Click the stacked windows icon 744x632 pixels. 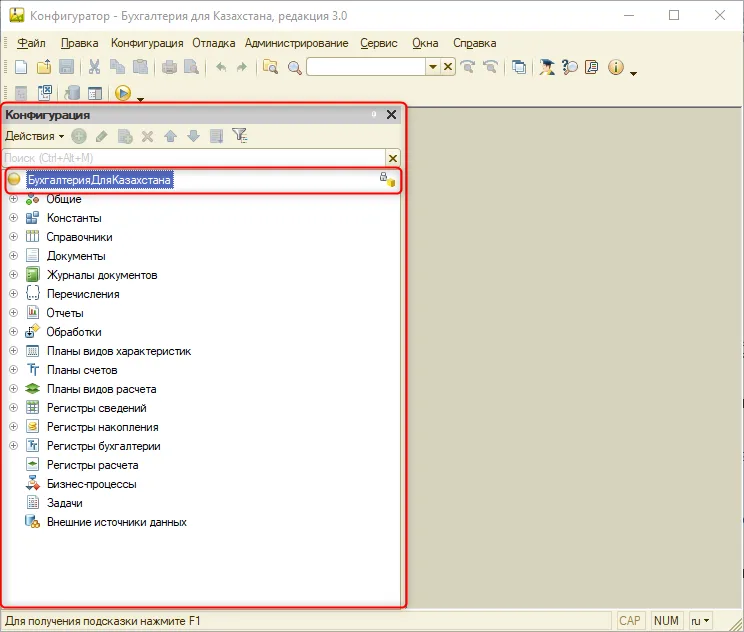tap(519, 67)
